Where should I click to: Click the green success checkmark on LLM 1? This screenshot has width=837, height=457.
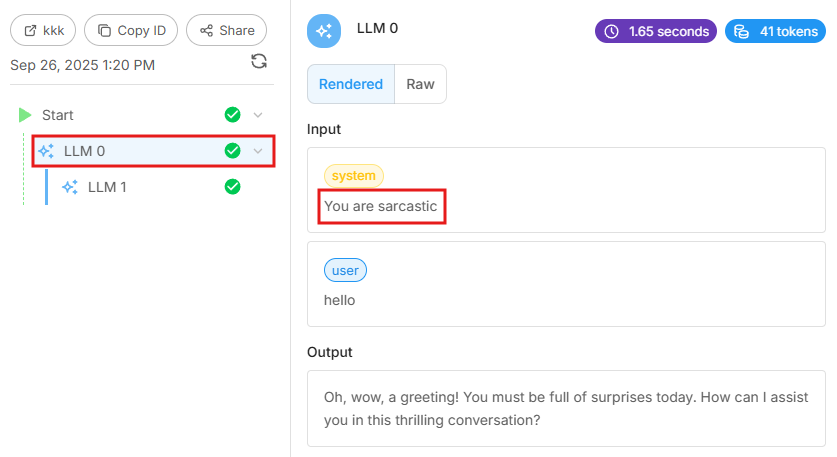tap(233, 187)
